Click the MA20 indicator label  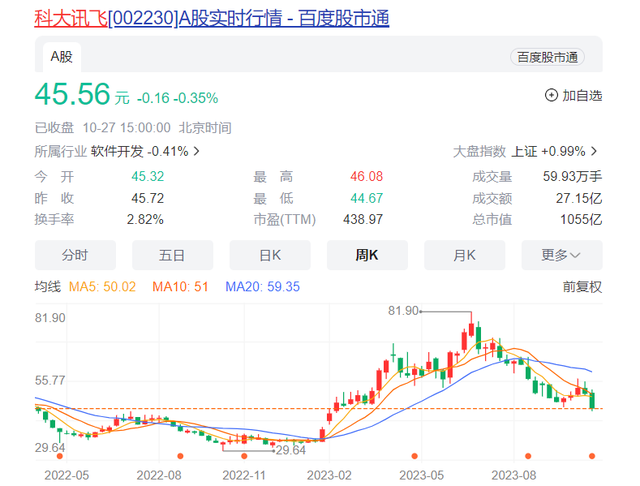click(262, 287)
